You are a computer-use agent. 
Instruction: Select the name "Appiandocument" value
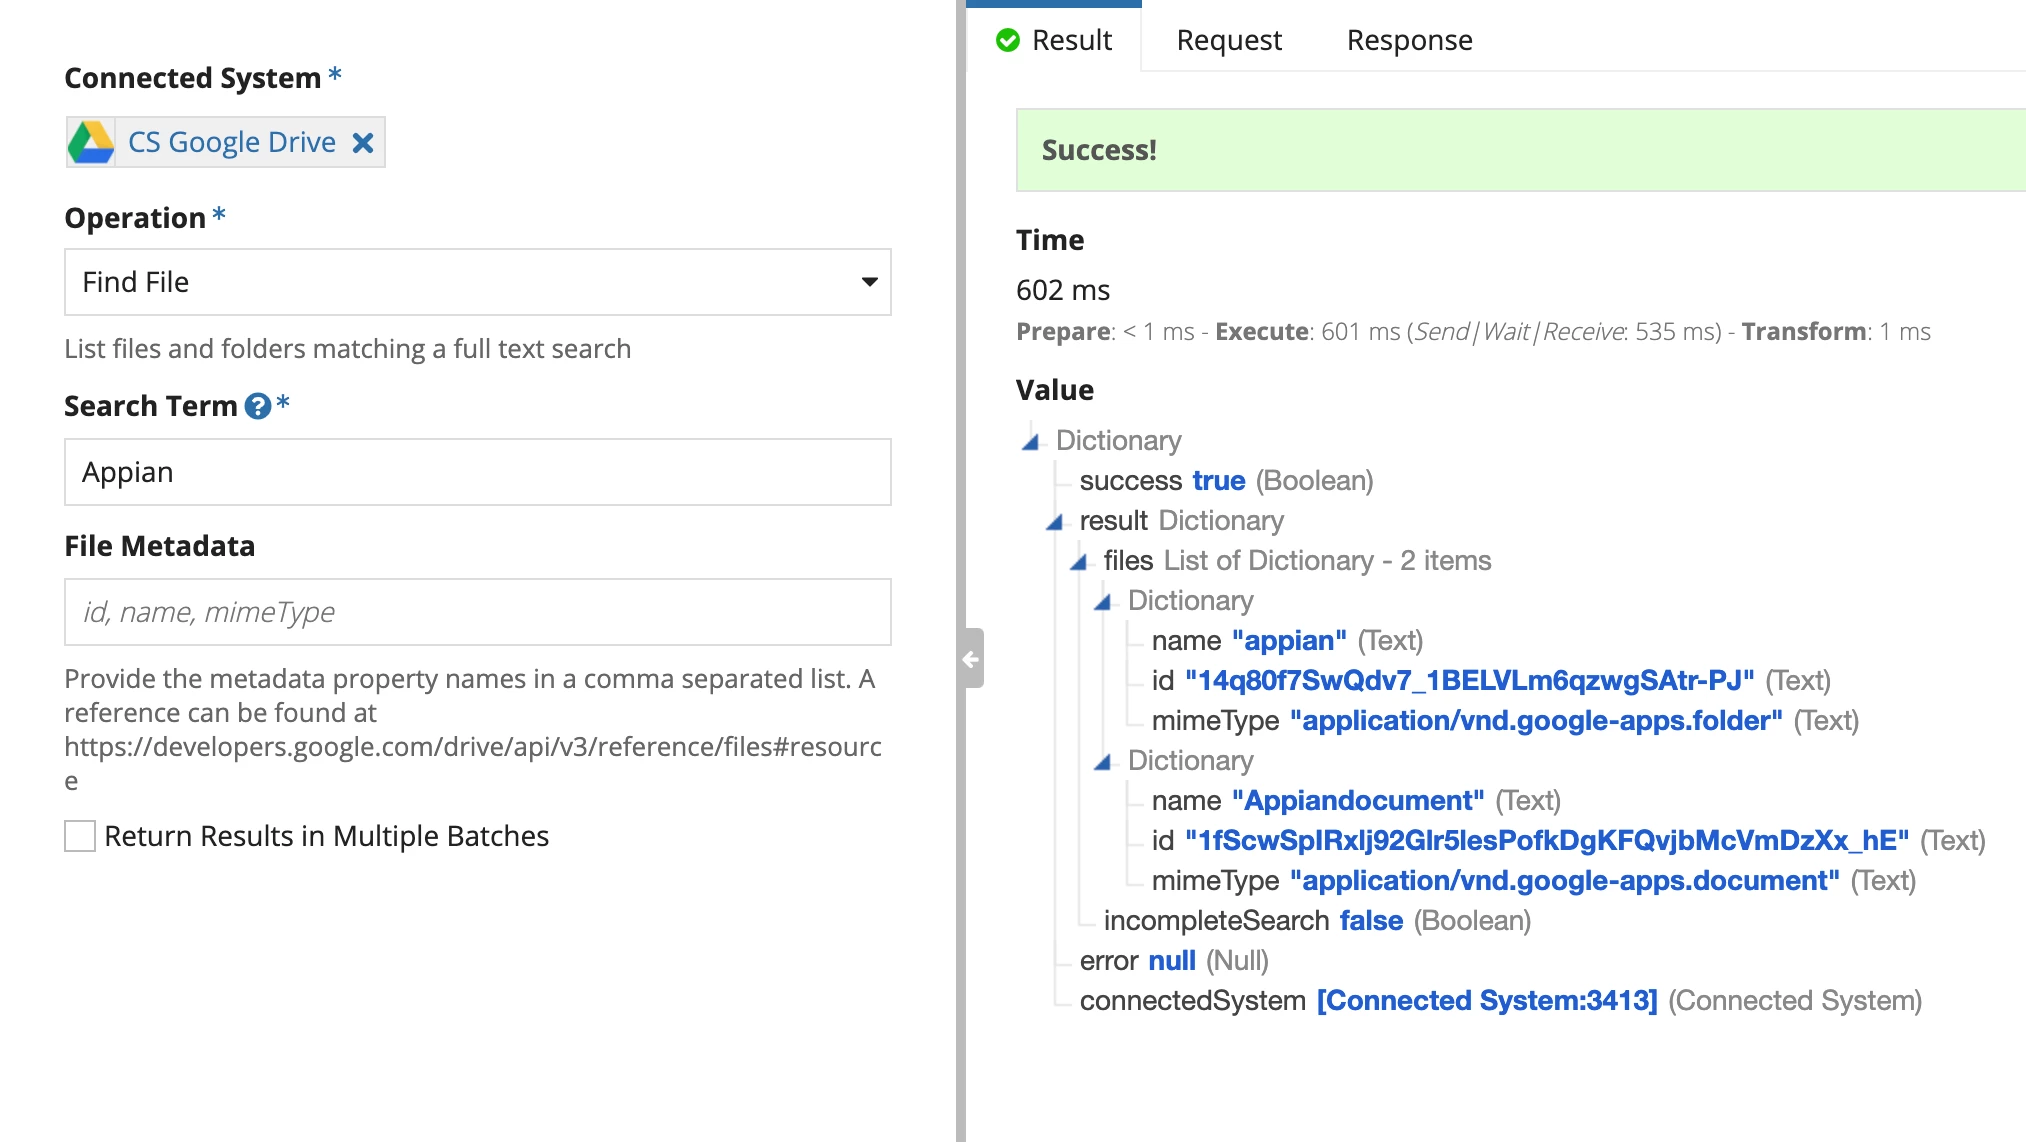(1358, 801)
